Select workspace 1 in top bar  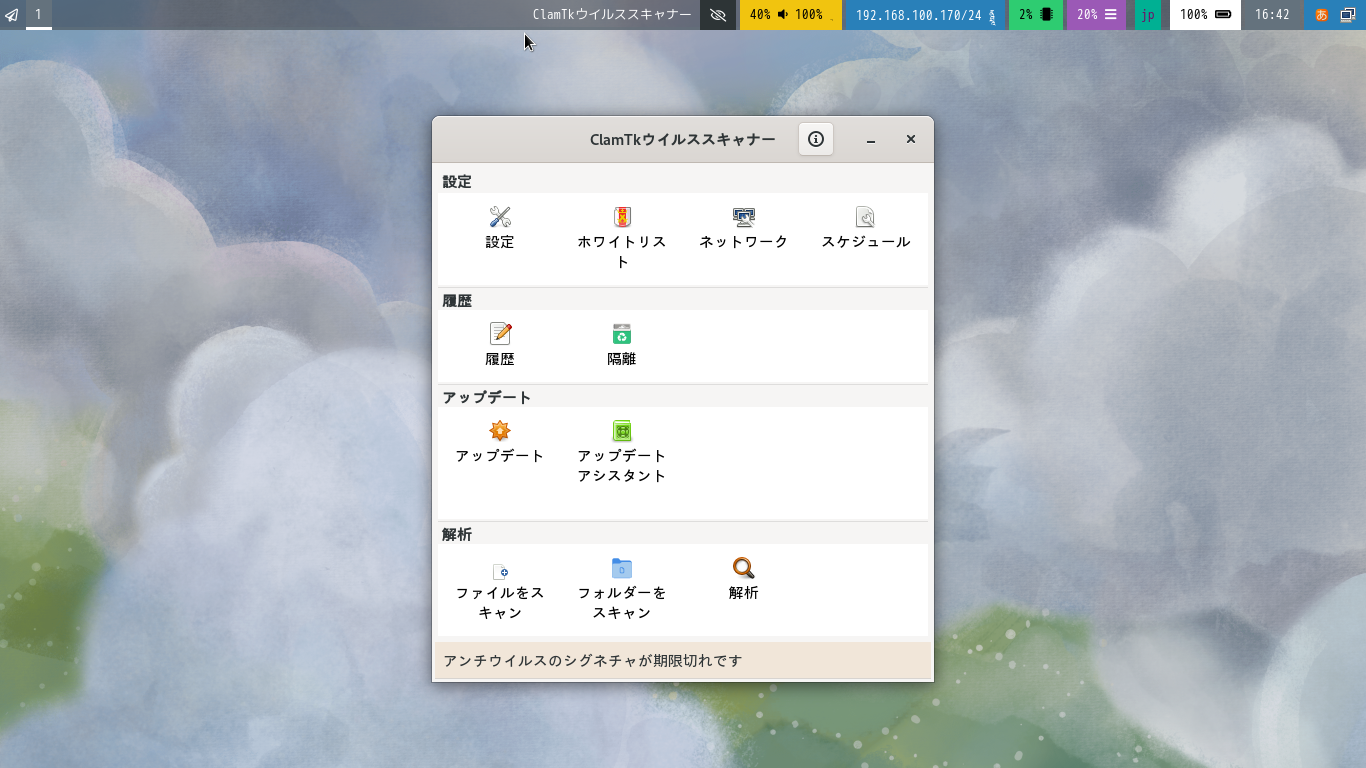[x=39, y=15]
